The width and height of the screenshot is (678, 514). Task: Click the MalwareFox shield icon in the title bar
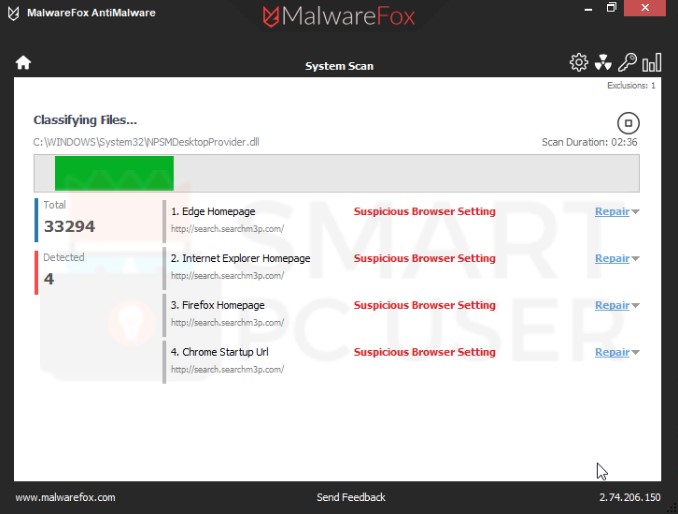(13, 13)
